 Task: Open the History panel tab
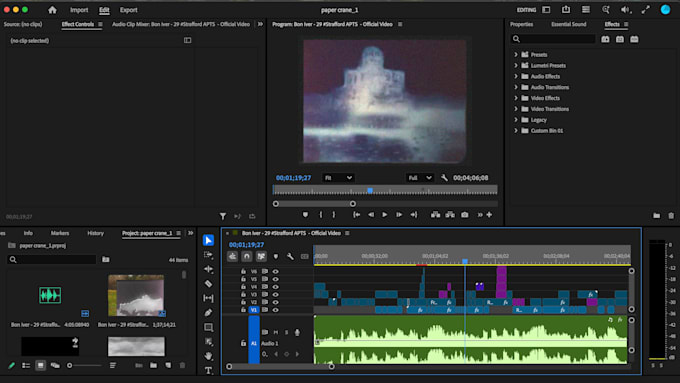point(95,233)
